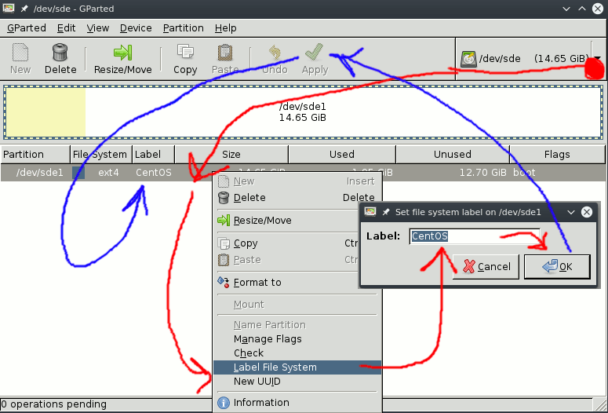Click the Label text field containing CentOS

click(x=475, y=236)
